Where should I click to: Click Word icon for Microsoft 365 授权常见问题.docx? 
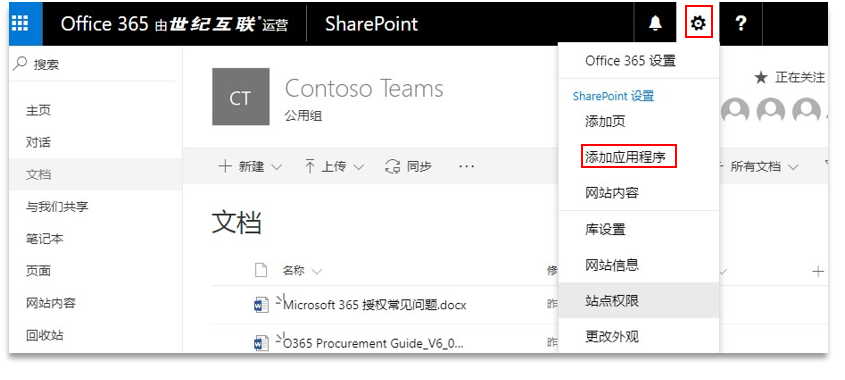261,306
